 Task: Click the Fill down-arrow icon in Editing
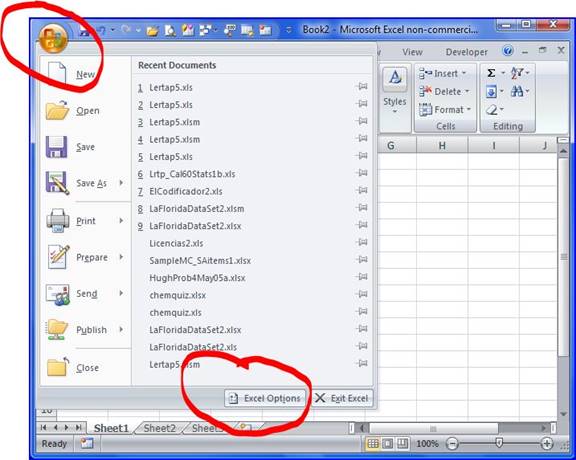click(492, 91)
